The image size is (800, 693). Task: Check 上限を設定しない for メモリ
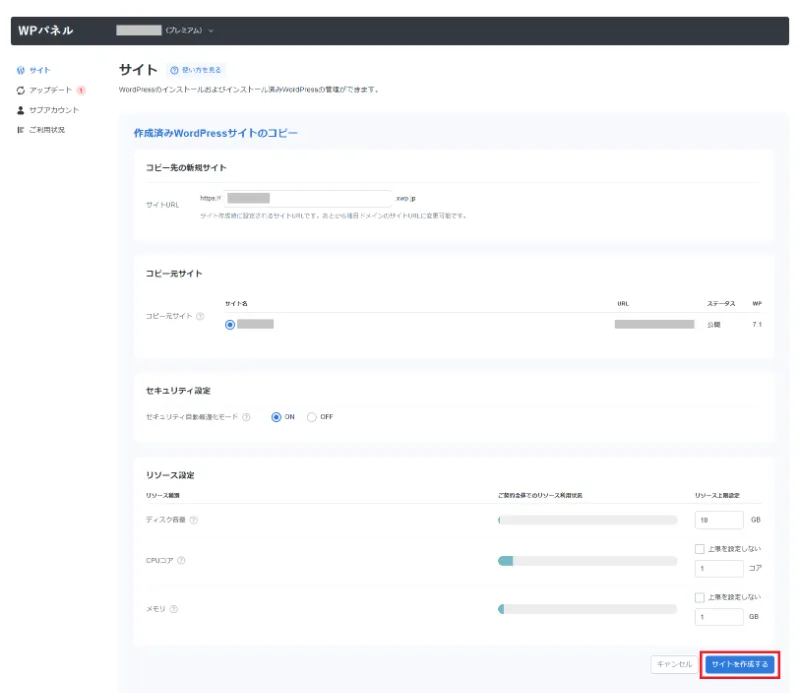[699, 597]
